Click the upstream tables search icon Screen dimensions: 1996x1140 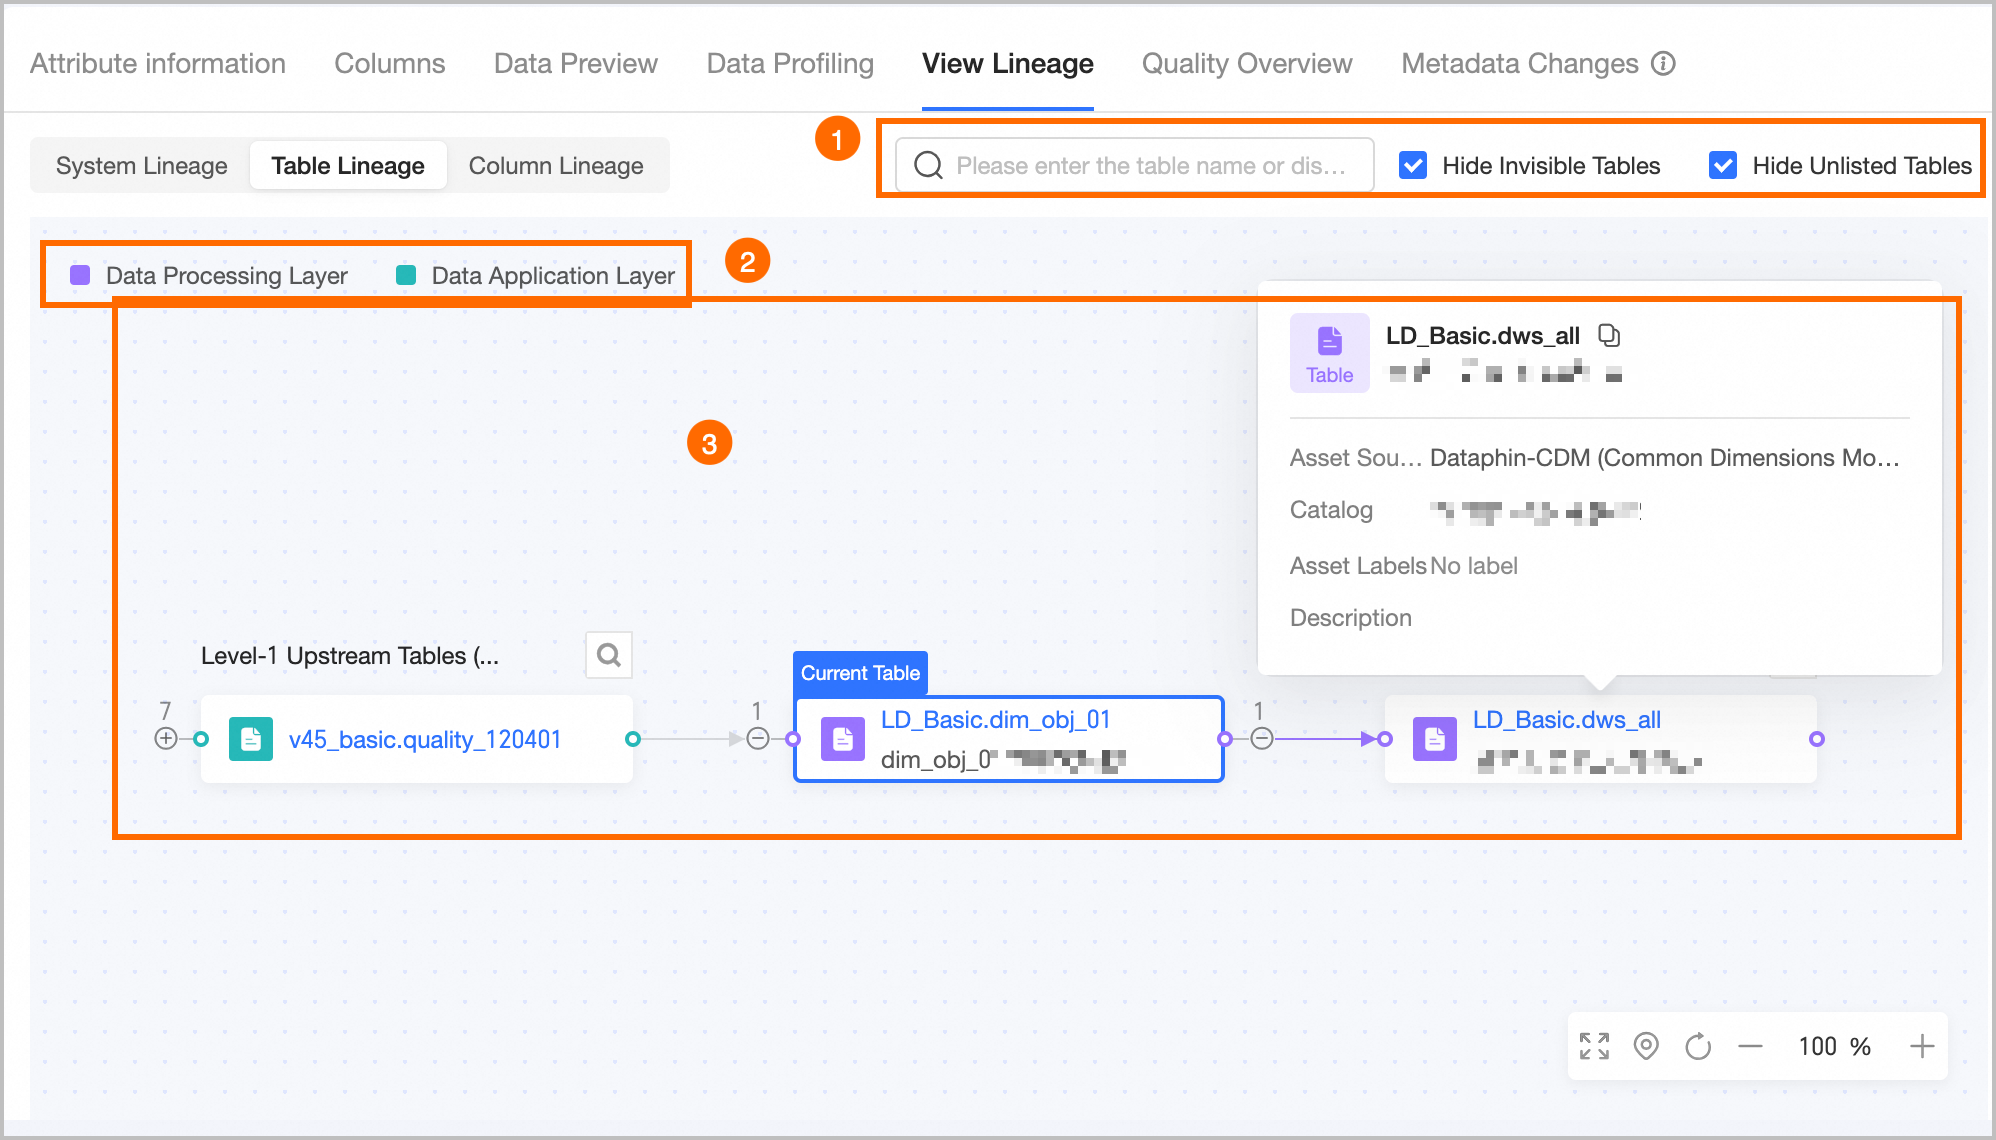pyautogui.click(x=608, y=655)
